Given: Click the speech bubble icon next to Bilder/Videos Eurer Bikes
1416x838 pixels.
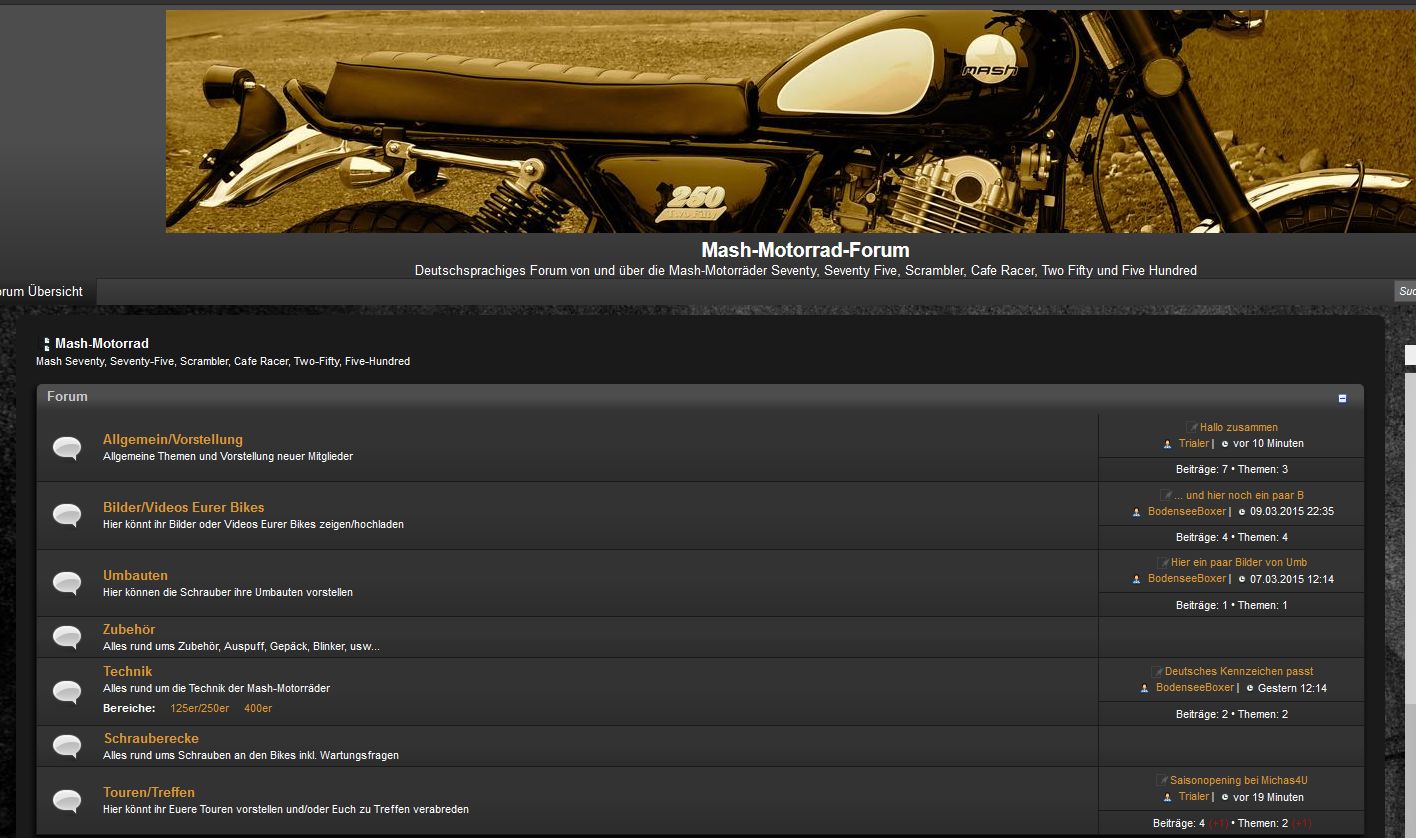Looking at the screenshot, I should coord(67,515).
